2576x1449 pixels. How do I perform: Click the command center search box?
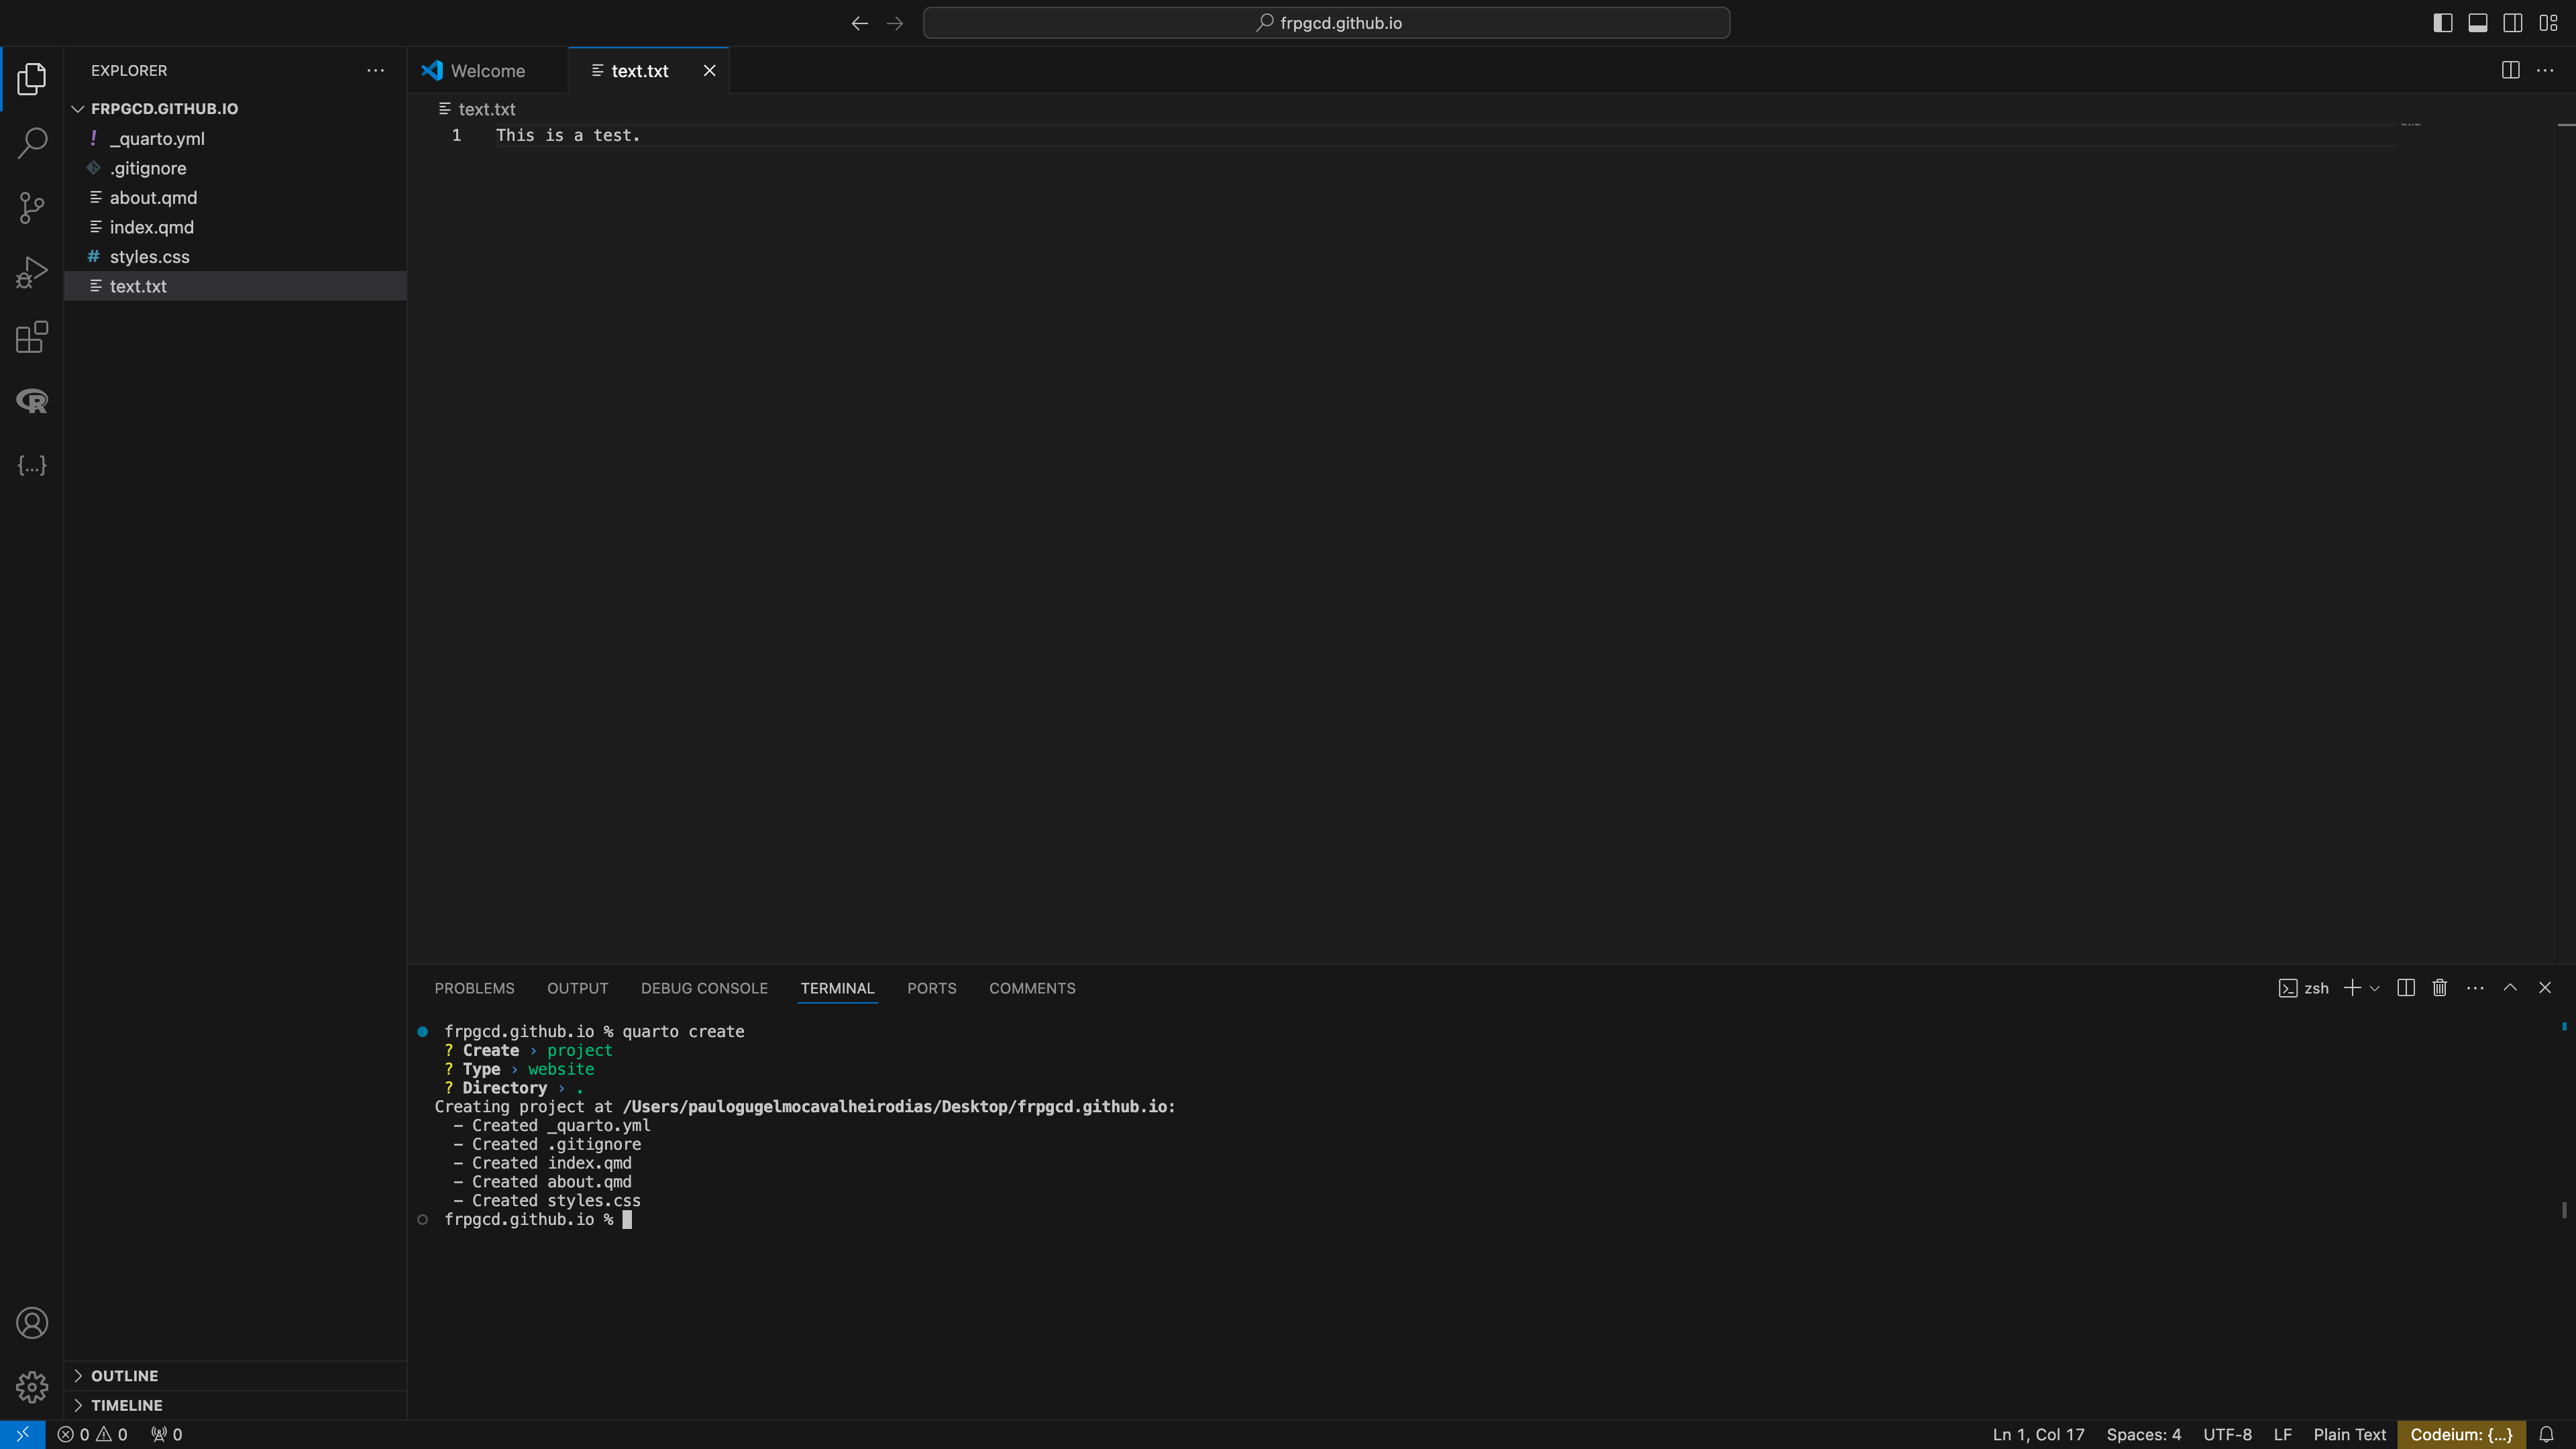point(1326,23)
